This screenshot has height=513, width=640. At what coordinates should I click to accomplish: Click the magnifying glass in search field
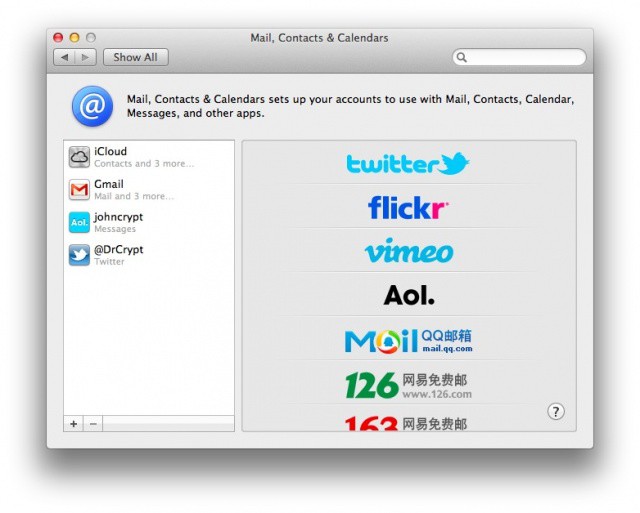pos(462,57)
